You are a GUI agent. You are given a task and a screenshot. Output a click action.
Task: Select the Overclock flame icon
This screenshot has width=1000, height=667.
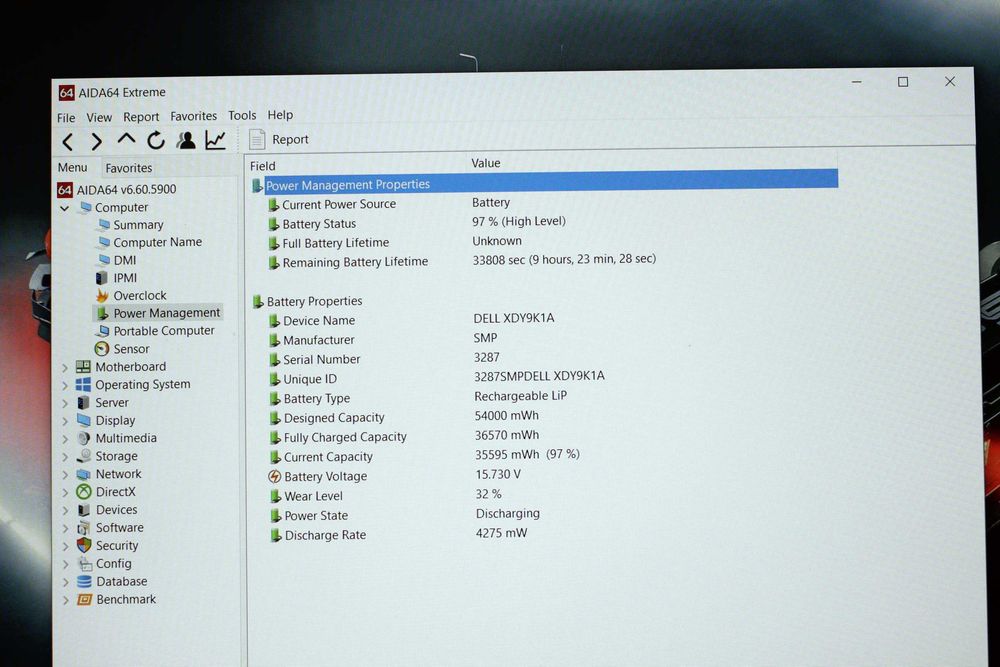point(102,296)
